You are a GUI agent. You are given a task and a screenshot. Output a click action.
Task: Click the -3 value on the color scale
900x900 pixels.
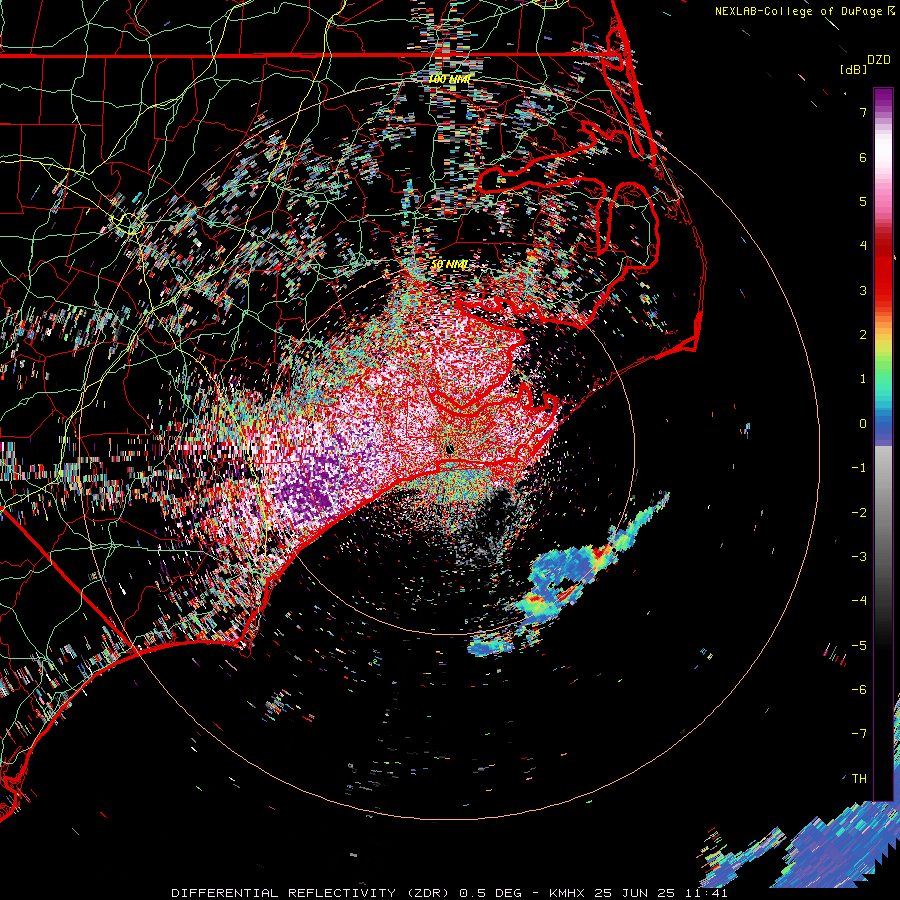point(859,556)
